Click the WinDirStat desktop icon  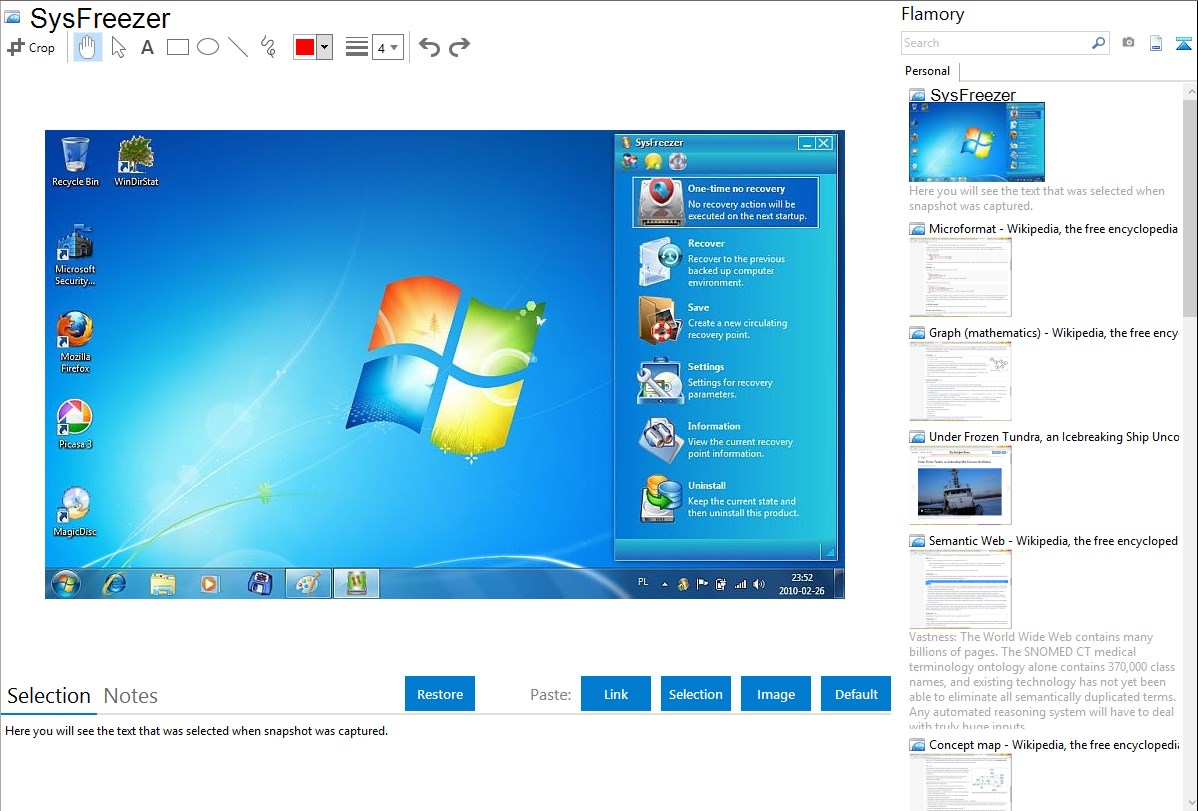pos(136,161)
